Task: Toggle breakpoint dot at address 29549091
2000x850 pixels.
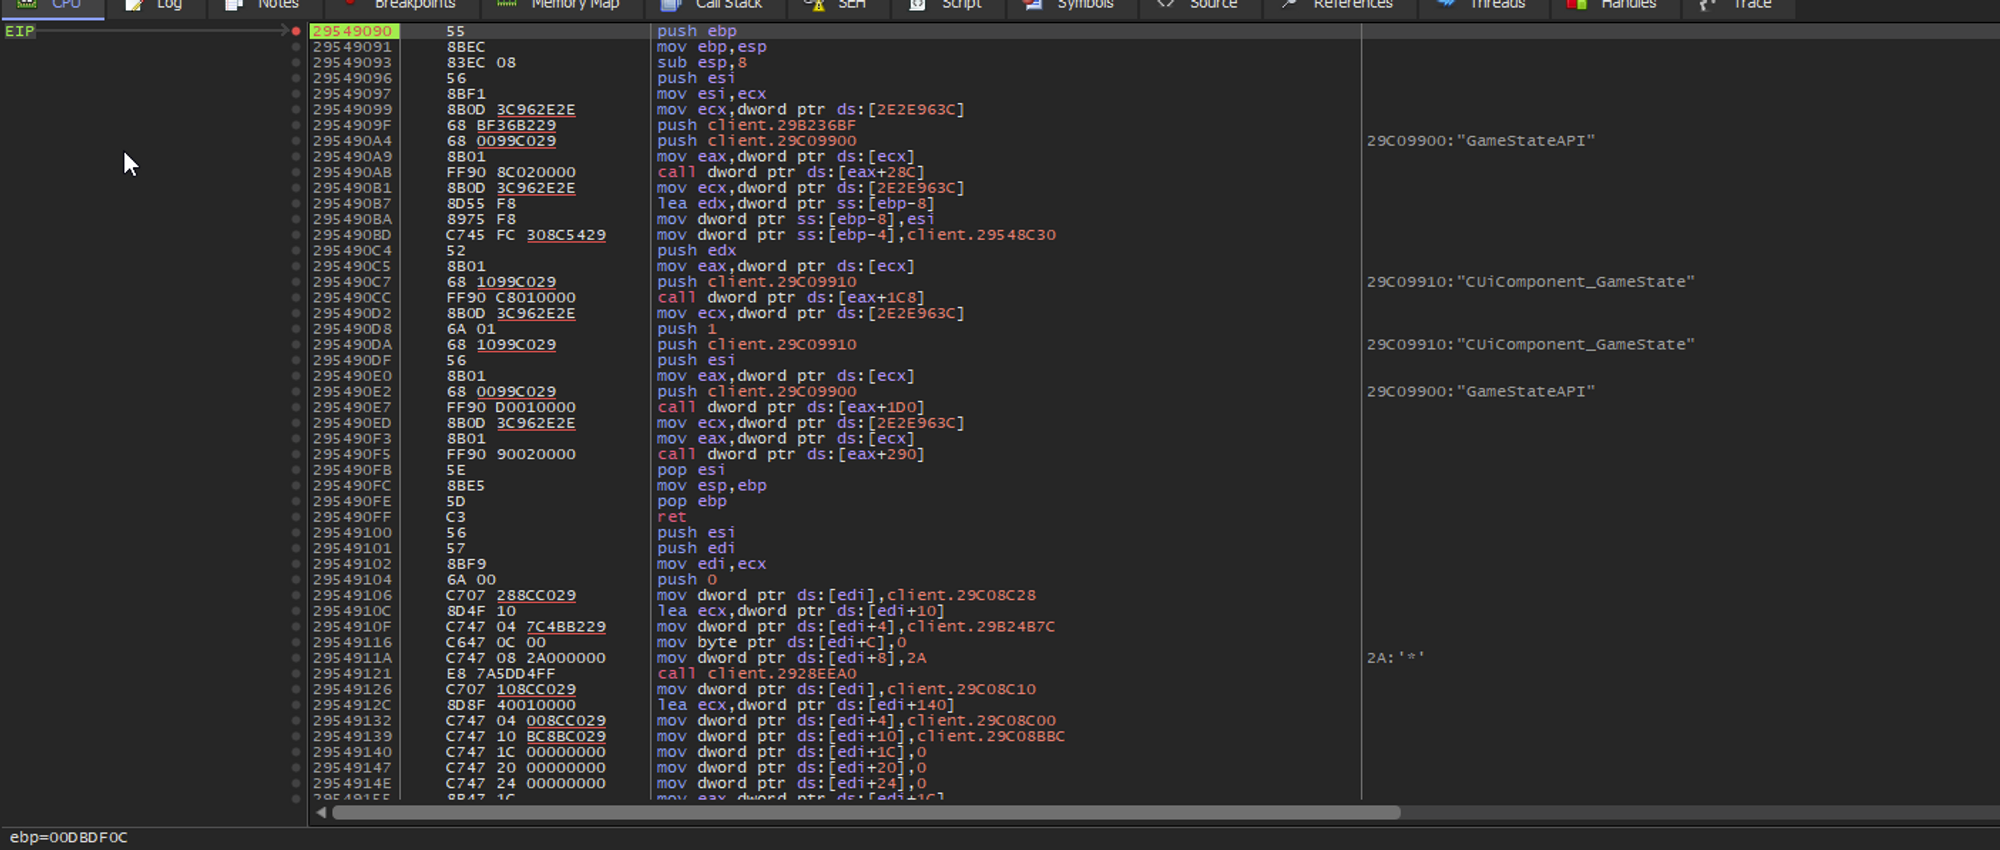Action: click(296, 47)
